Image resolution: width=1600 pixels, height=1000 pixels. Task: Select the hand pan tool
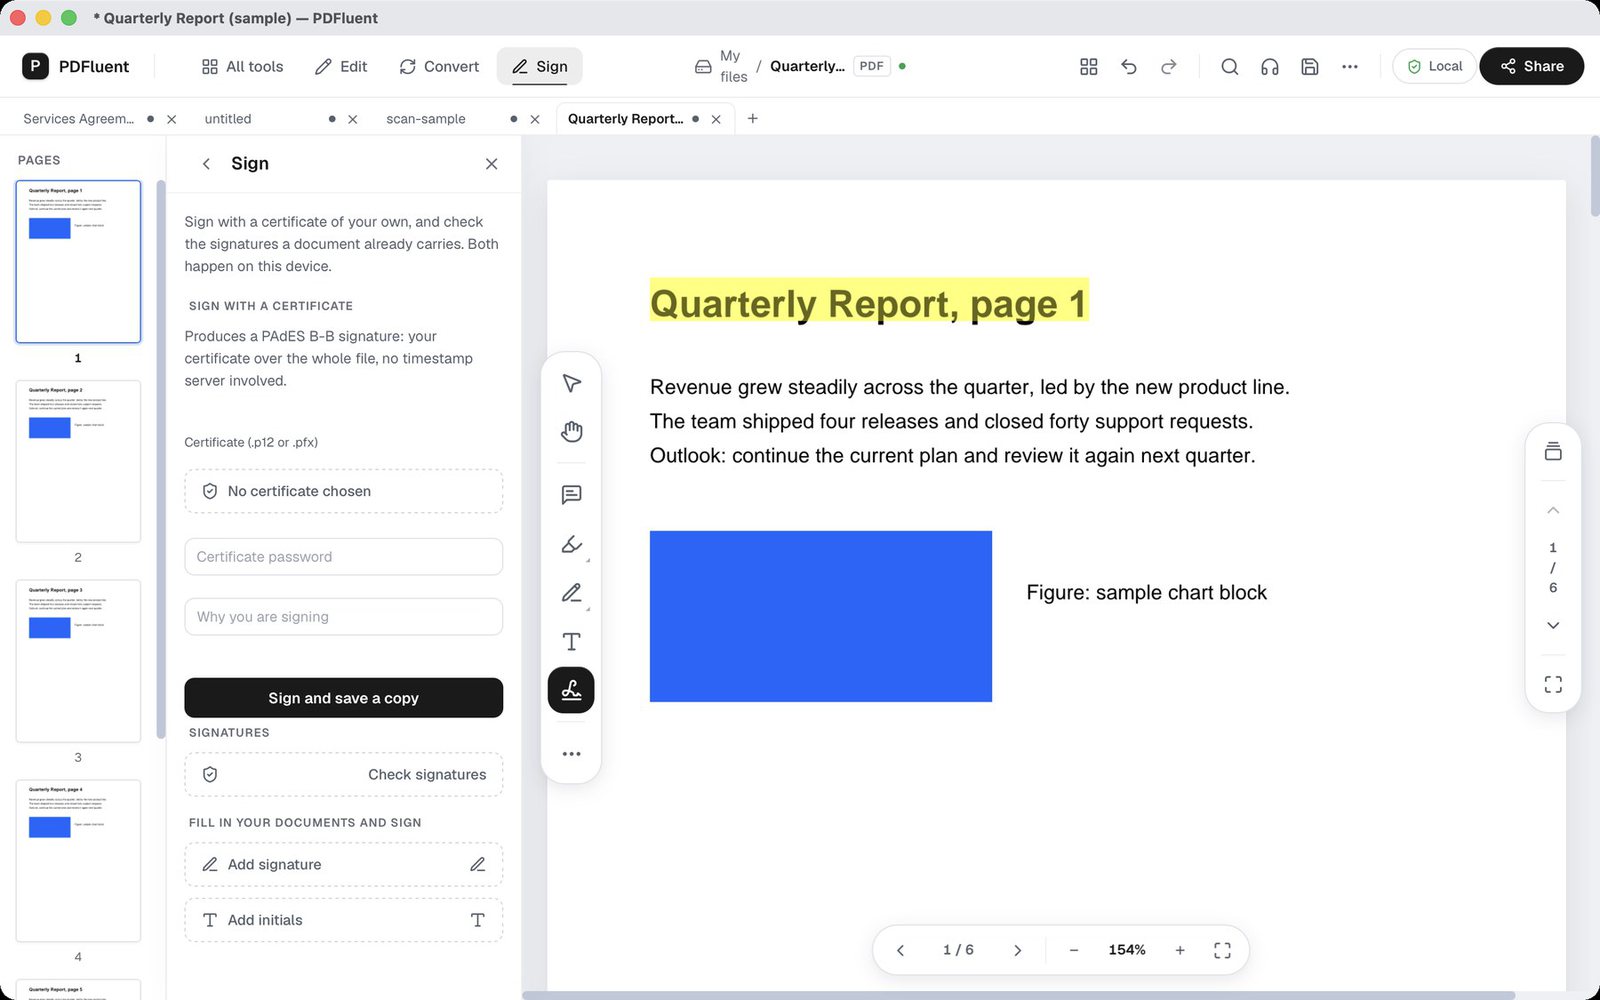571,432
